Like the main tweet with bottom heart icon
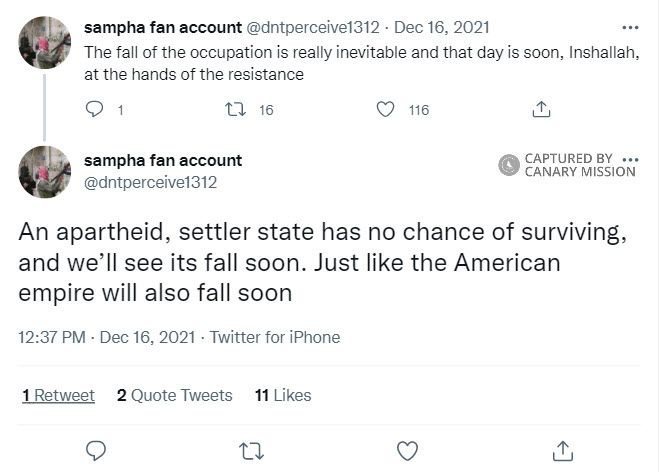 coord(406,450)
